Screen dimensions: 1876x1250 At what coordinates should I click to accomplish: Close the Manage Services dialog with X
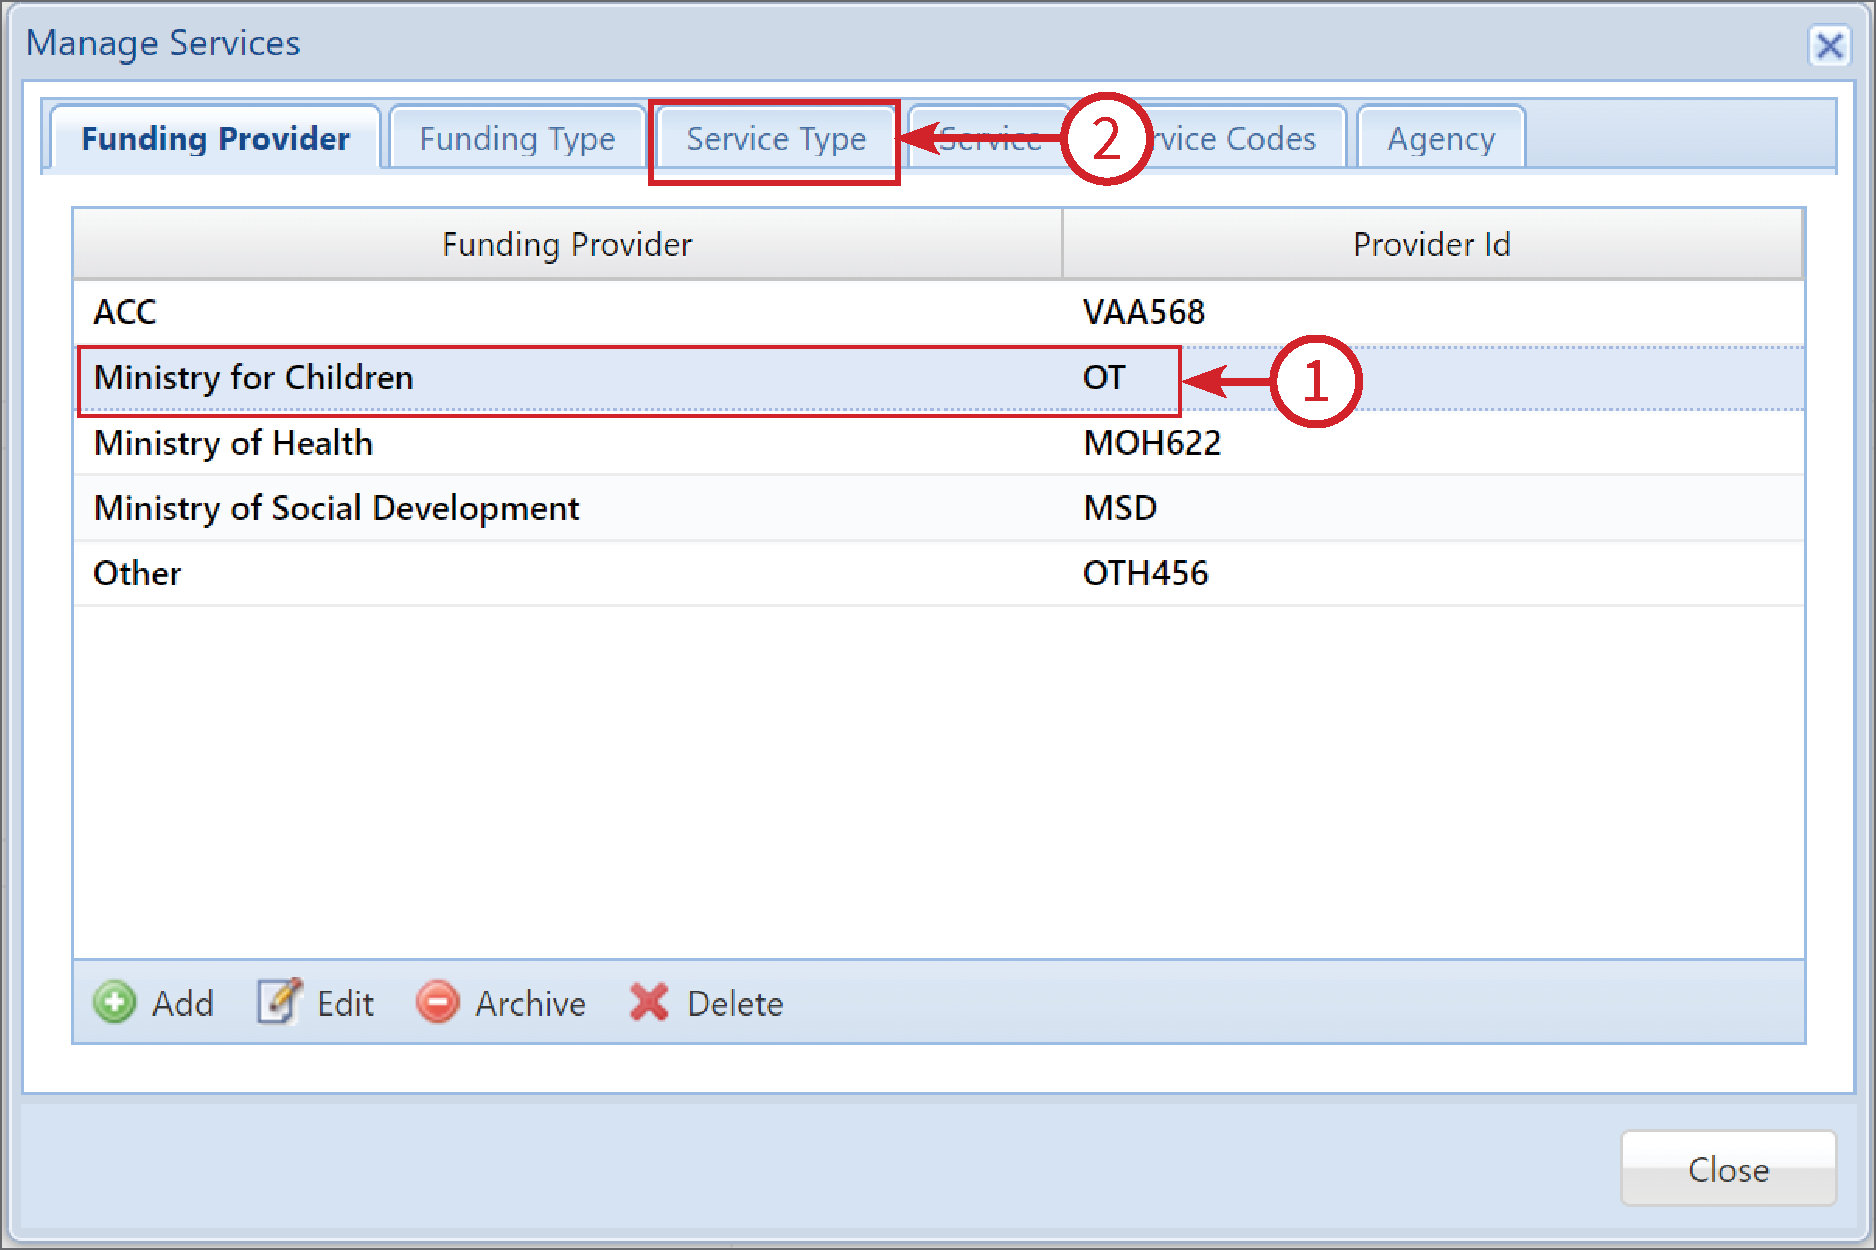pyautogui.click(x=1829, y=45)
